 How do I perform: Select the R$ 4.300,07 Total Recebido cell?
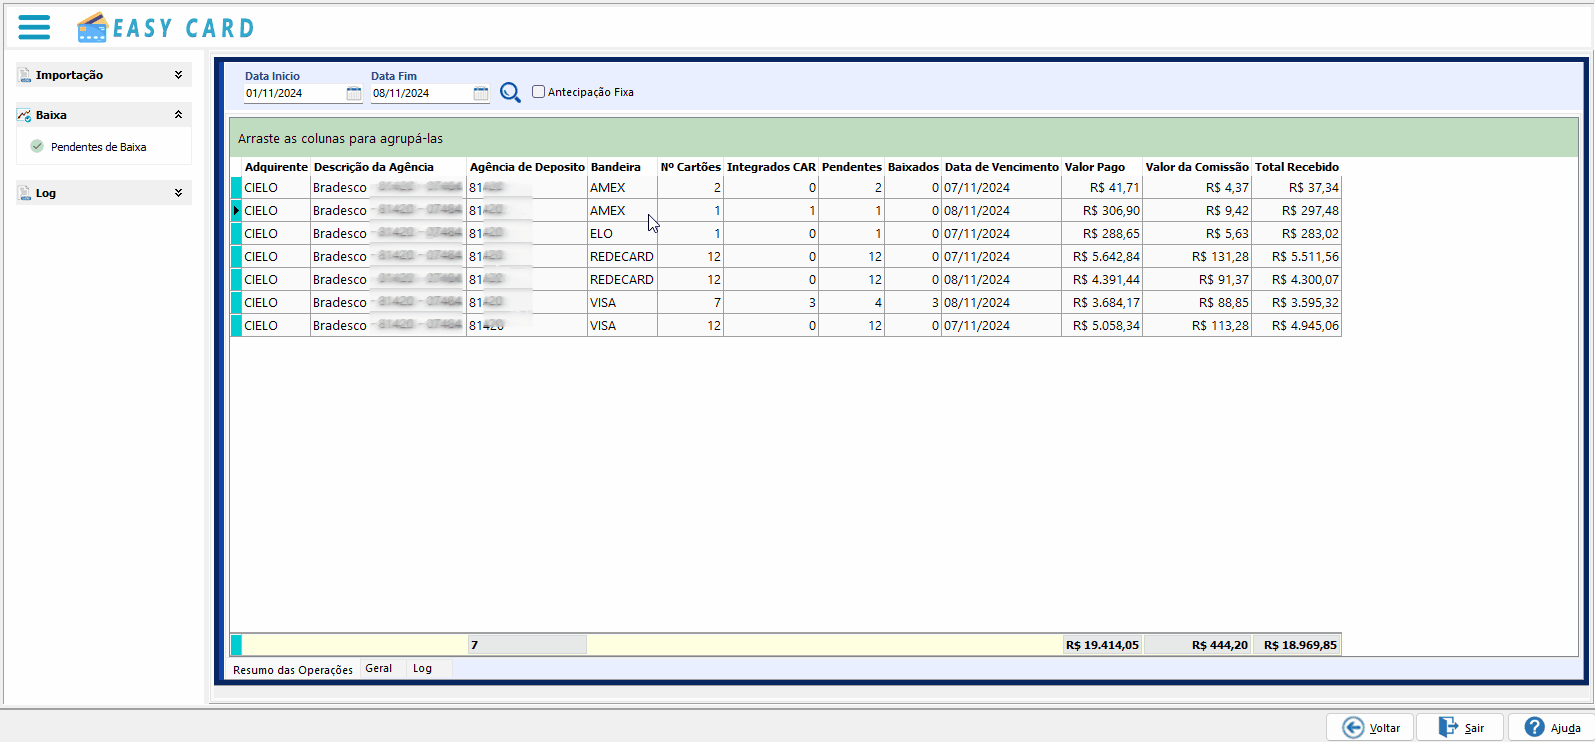(1296, 280)
